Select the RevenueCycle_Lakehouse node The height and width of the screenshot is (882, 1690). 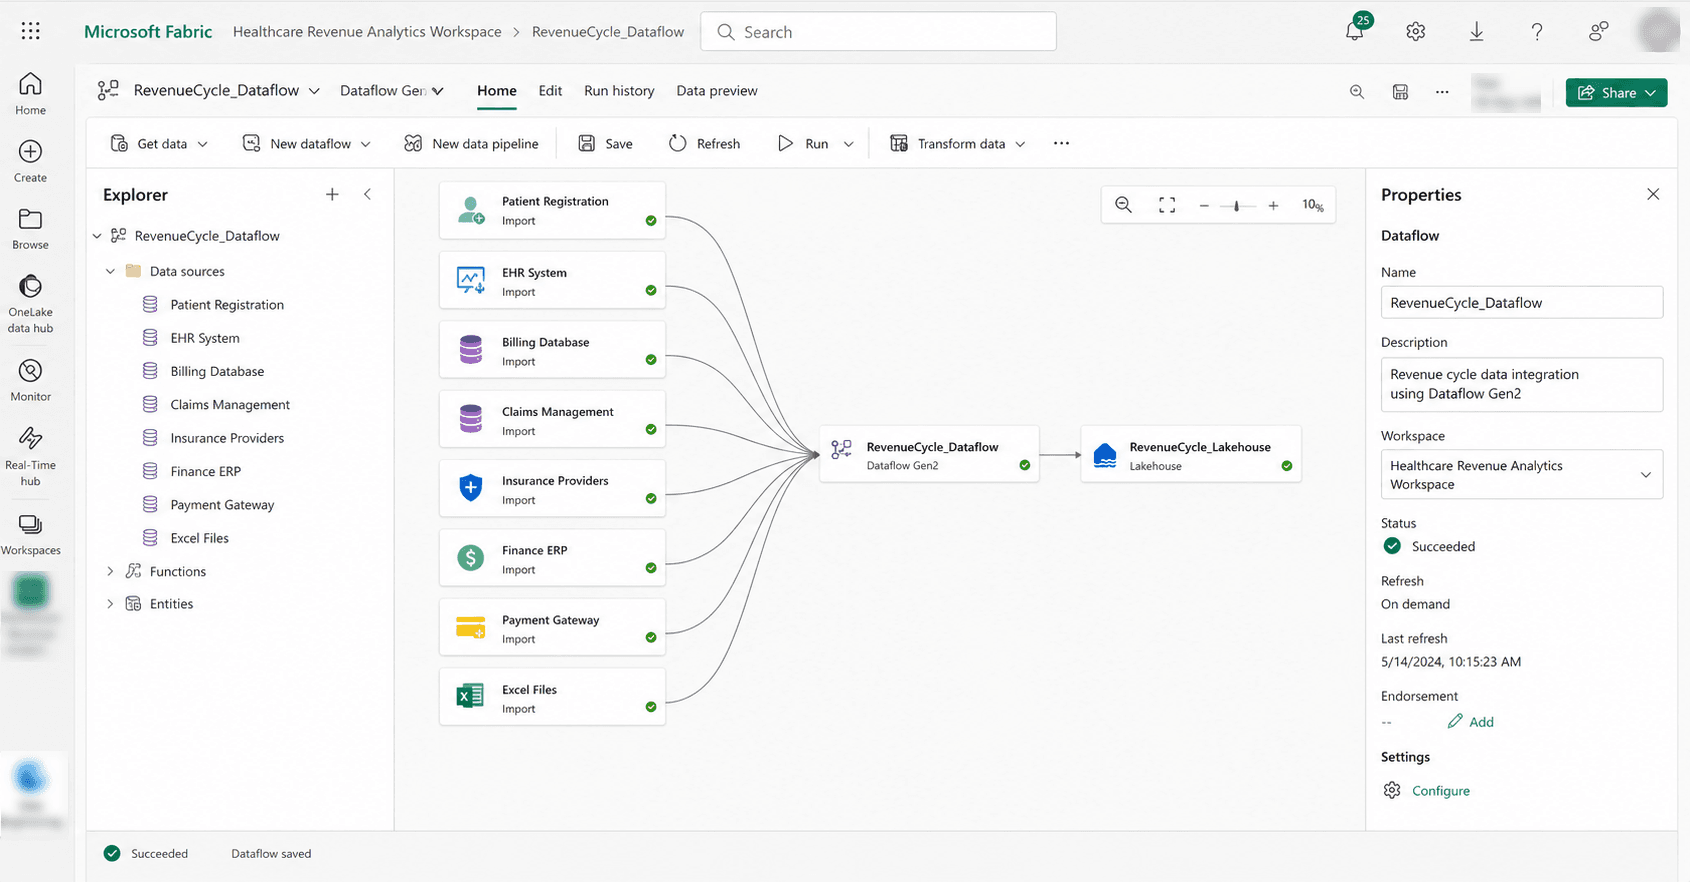click(1191, 455)
